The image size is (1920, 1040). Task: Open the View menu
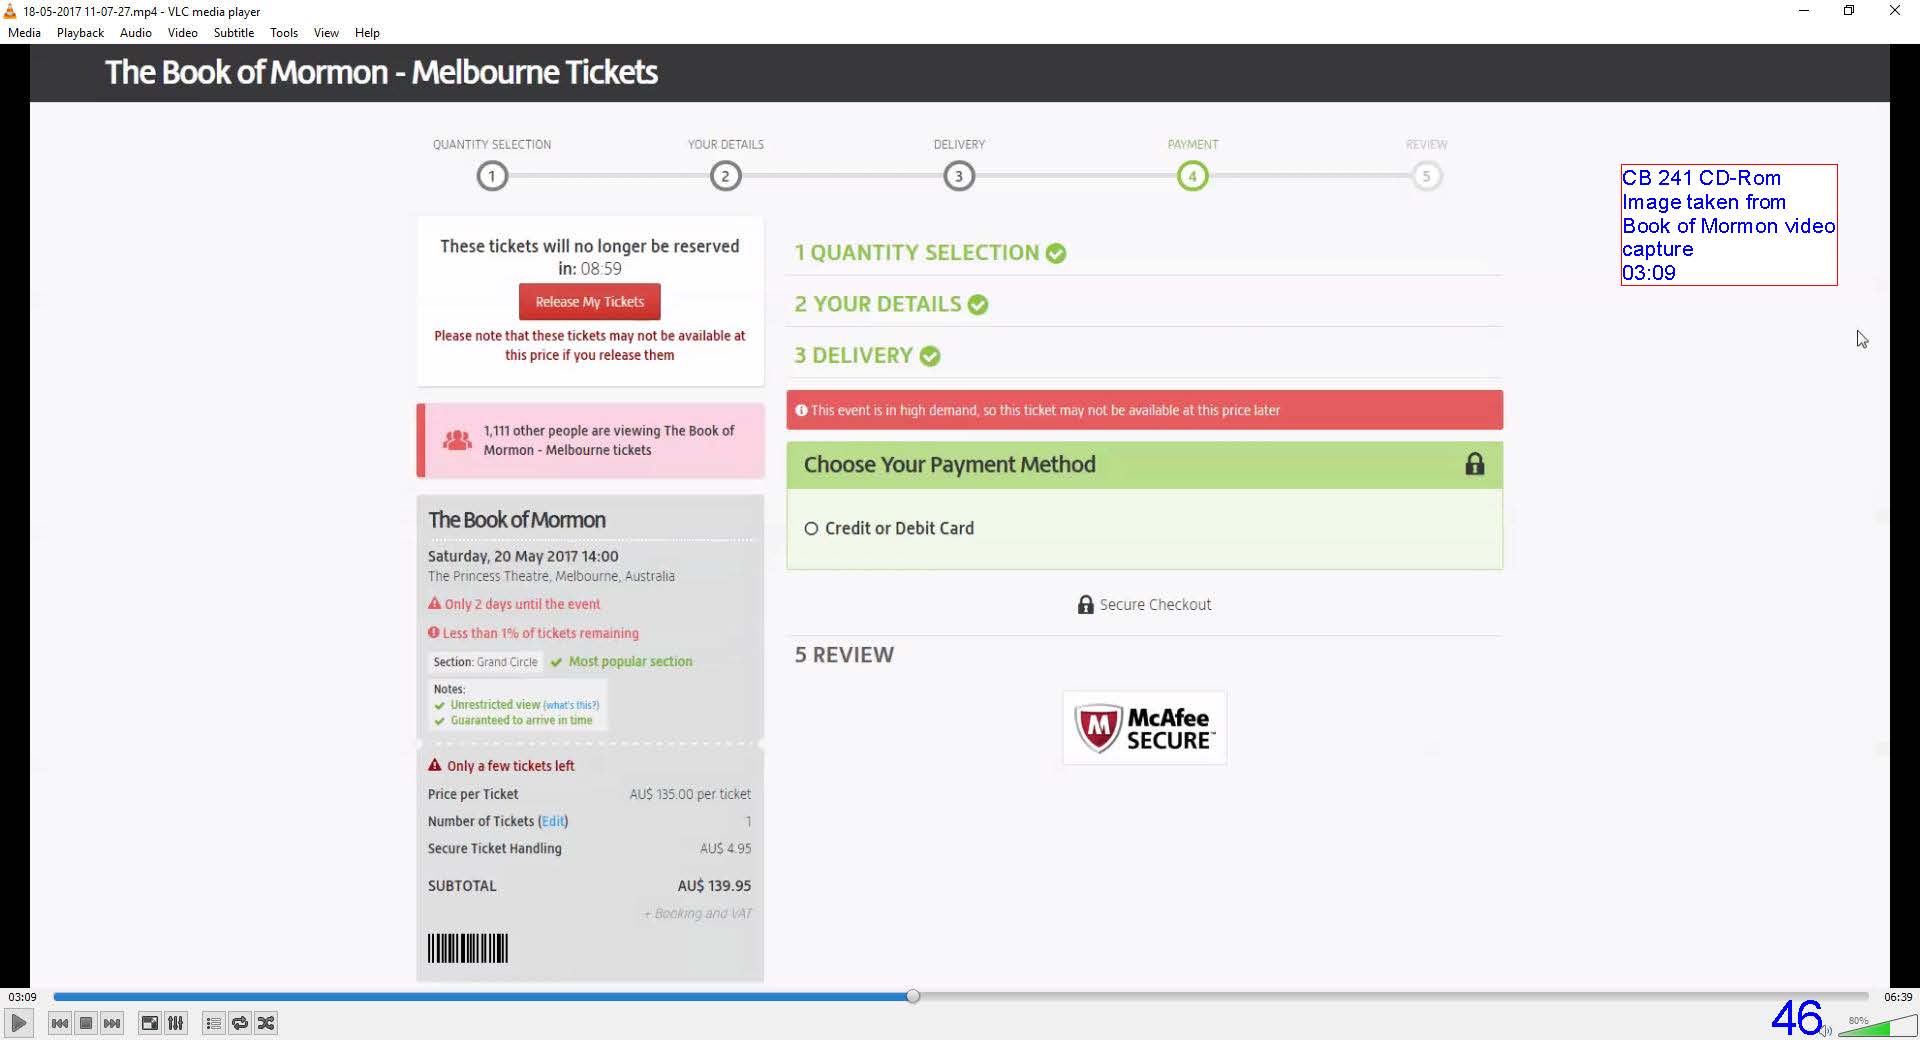326,32
